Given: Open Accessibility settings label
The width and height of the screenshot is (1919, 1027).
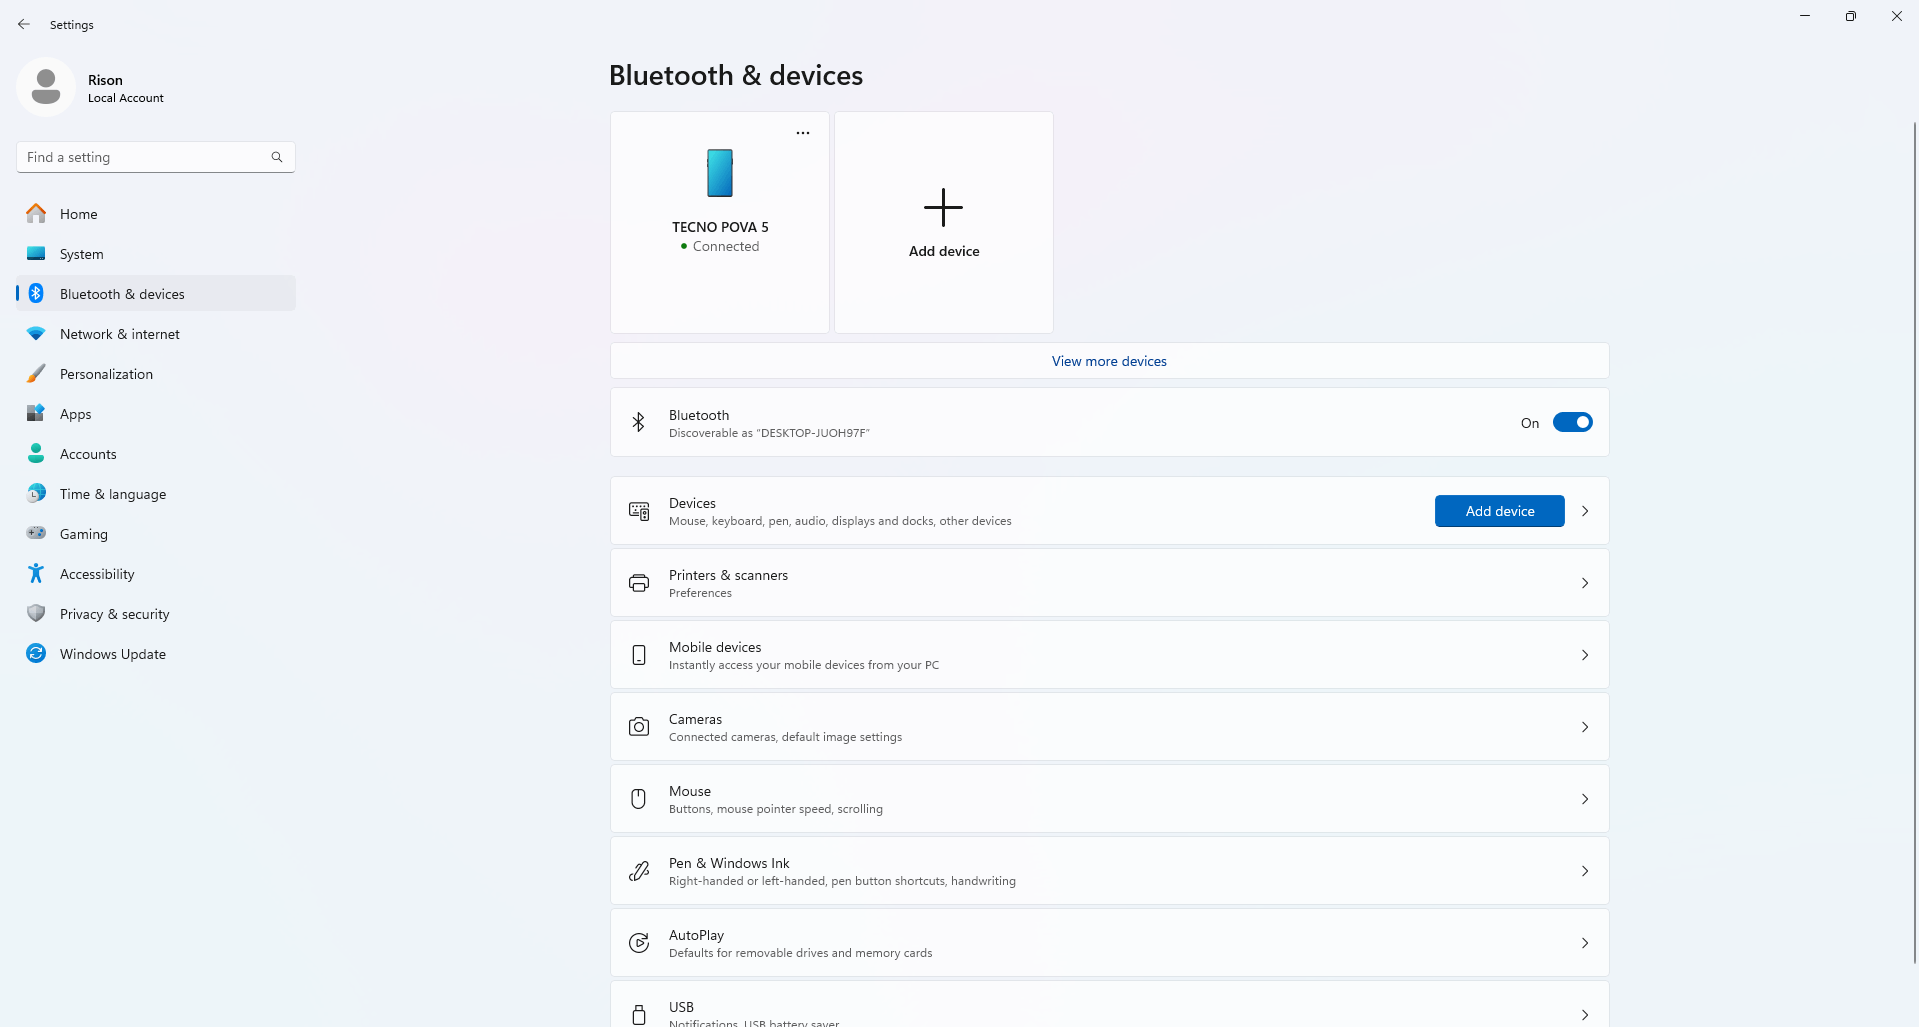Looking at the screenshot, I should 97,574.
